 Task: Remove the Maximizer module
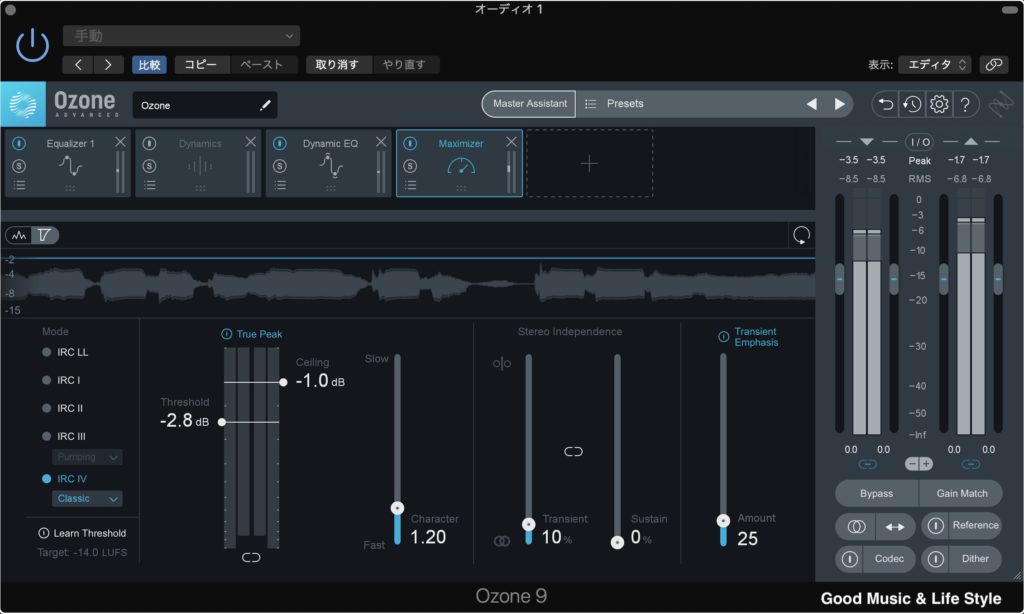point(511,142)
